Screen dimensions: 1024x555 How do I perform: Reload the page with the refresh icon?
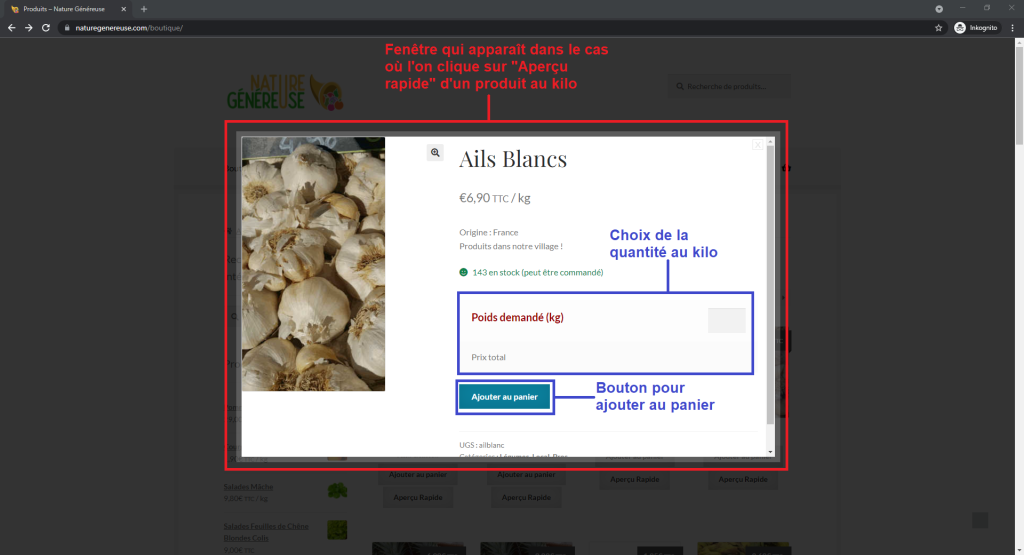46,28
